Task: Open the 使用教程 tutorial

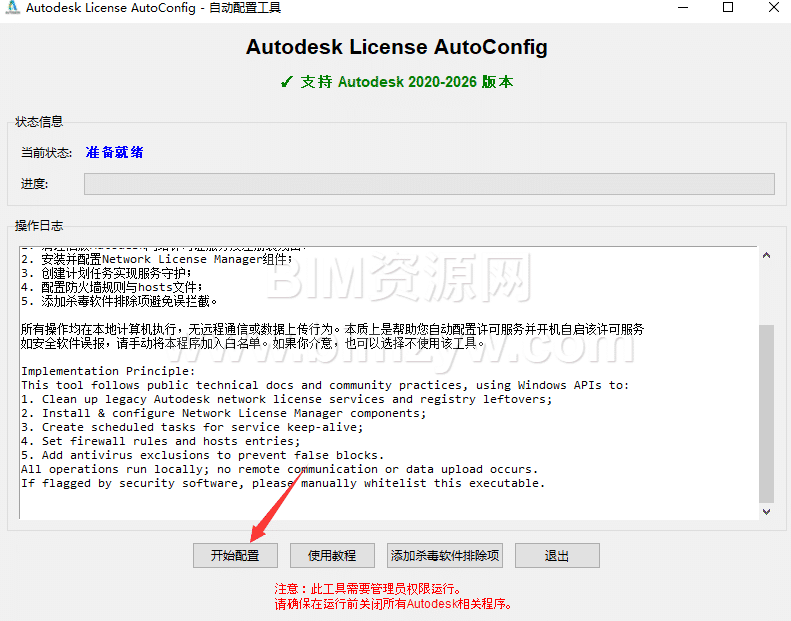Action: tap(332, 556)
